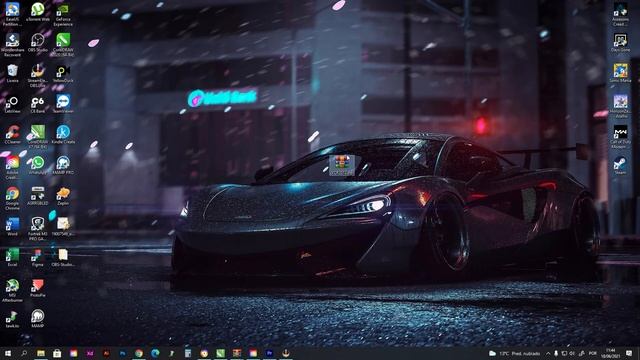Image resolution: width=640 pixels, height=360 pixels.
Task: Select the ProtoPie desktop icon
Action: coord(38,288)
